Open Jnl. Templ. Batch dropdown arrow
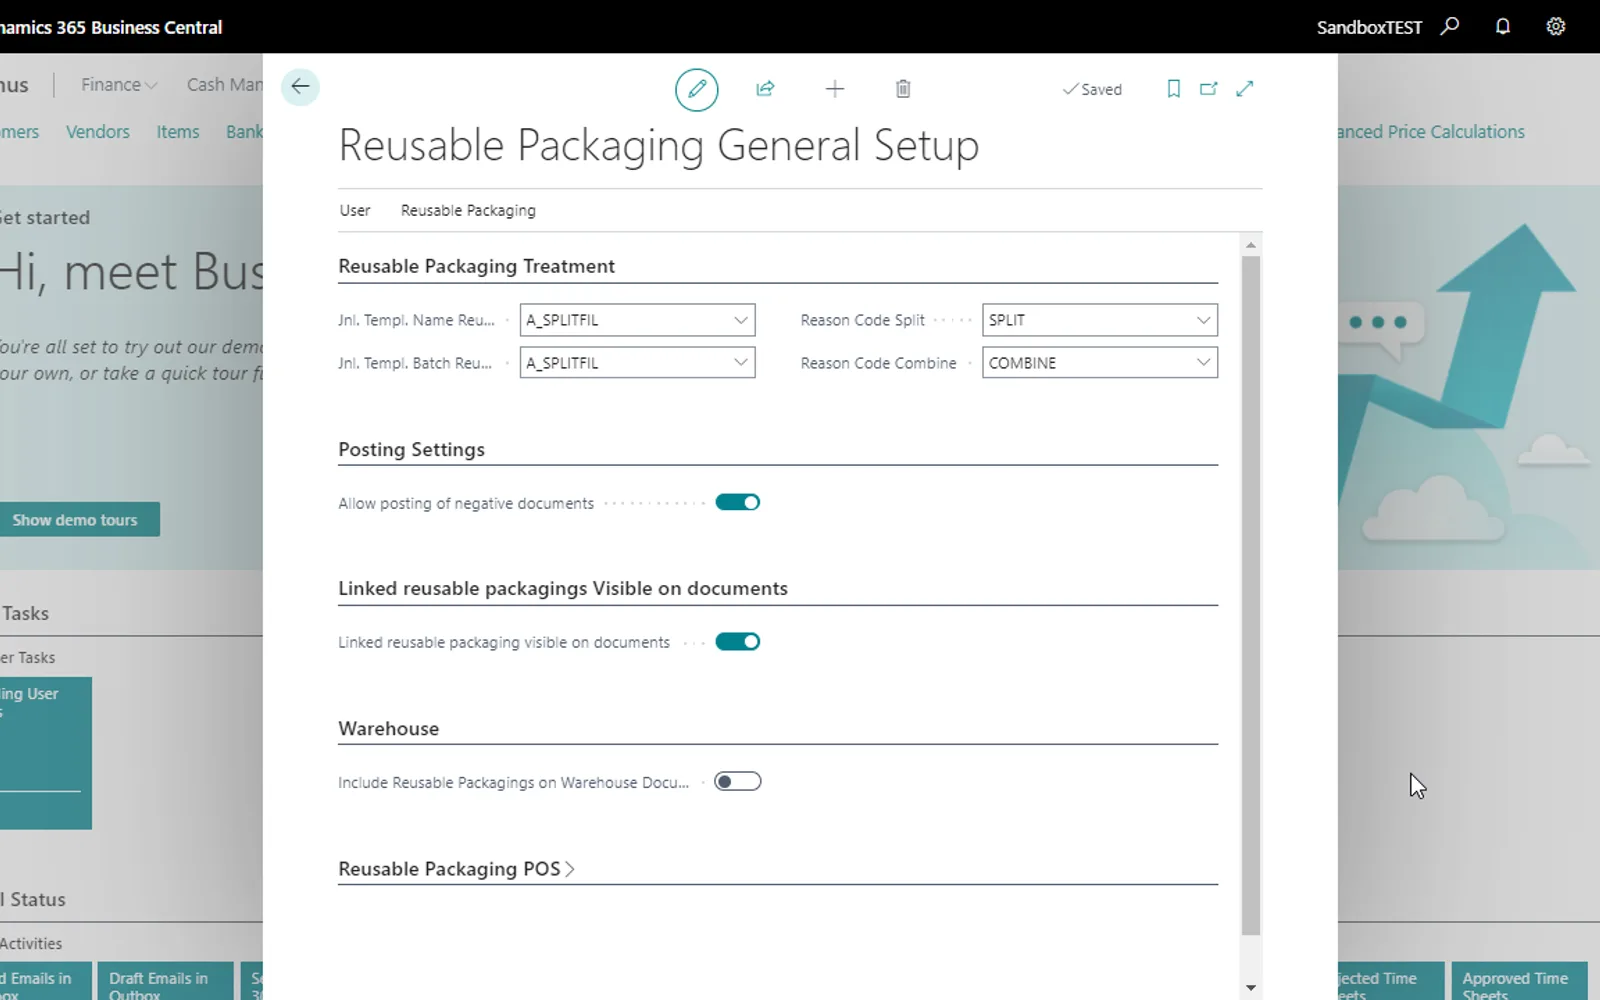Viewport: 1600px width, 1000px height. 741,363
